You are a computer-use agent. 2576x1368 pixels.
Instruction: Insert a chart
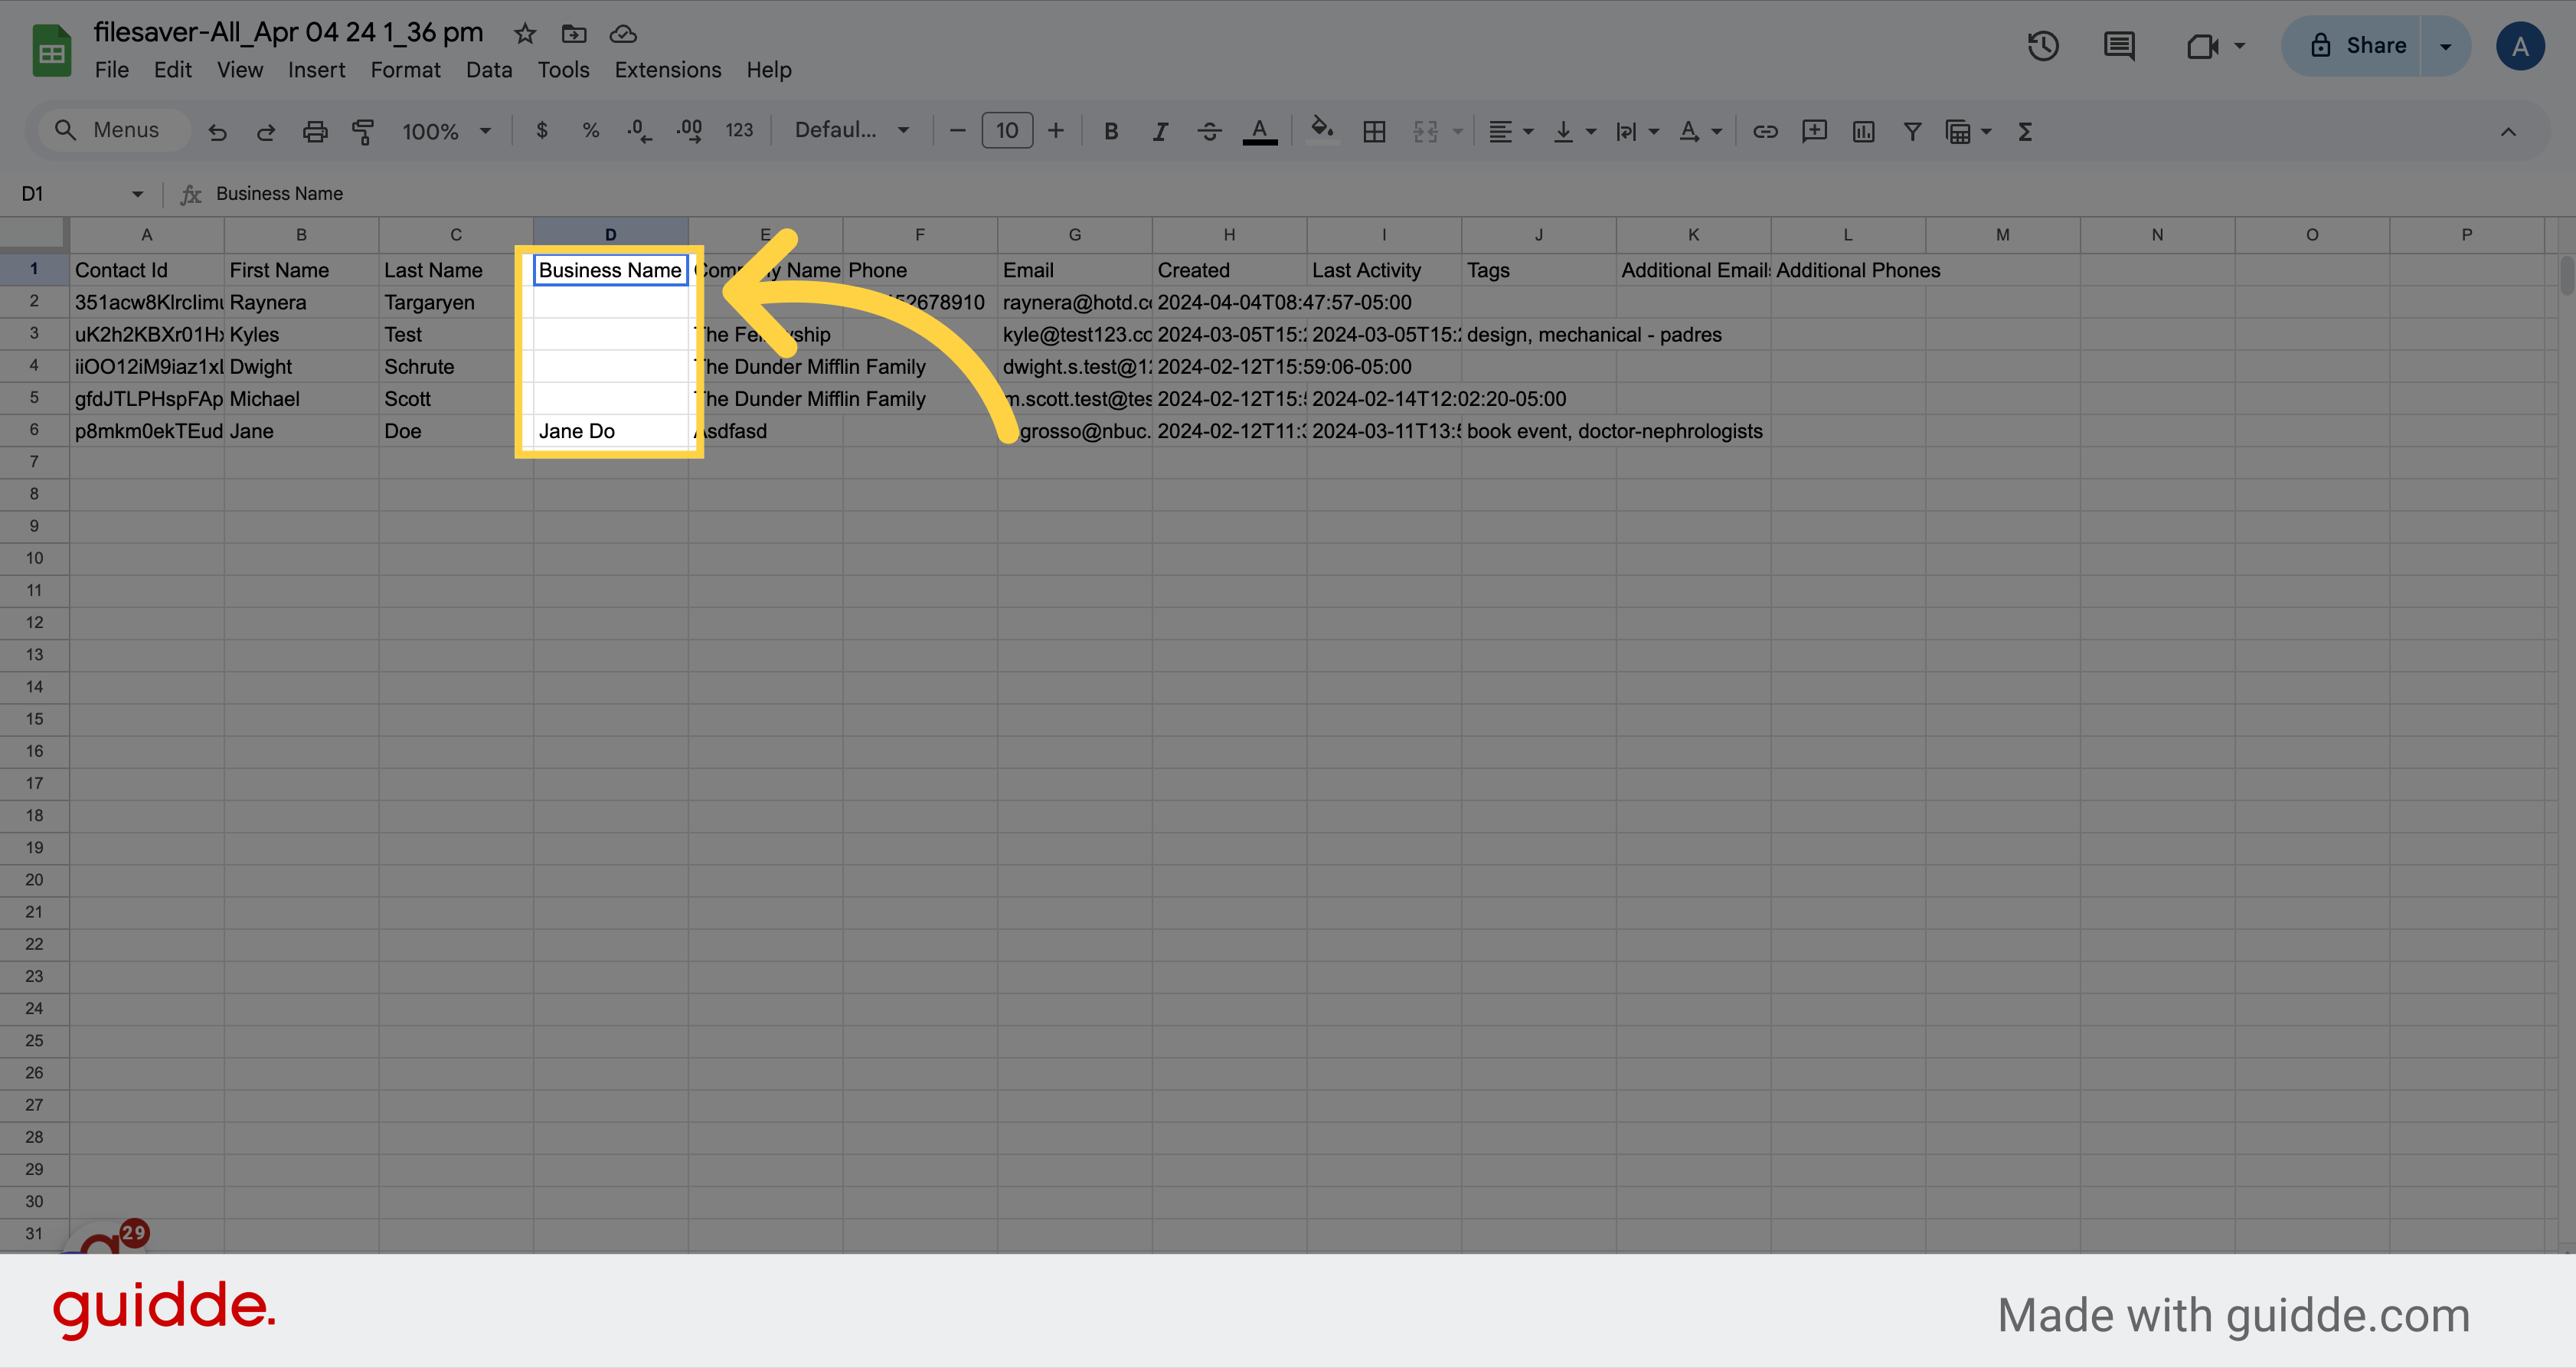coord(1863,131)
